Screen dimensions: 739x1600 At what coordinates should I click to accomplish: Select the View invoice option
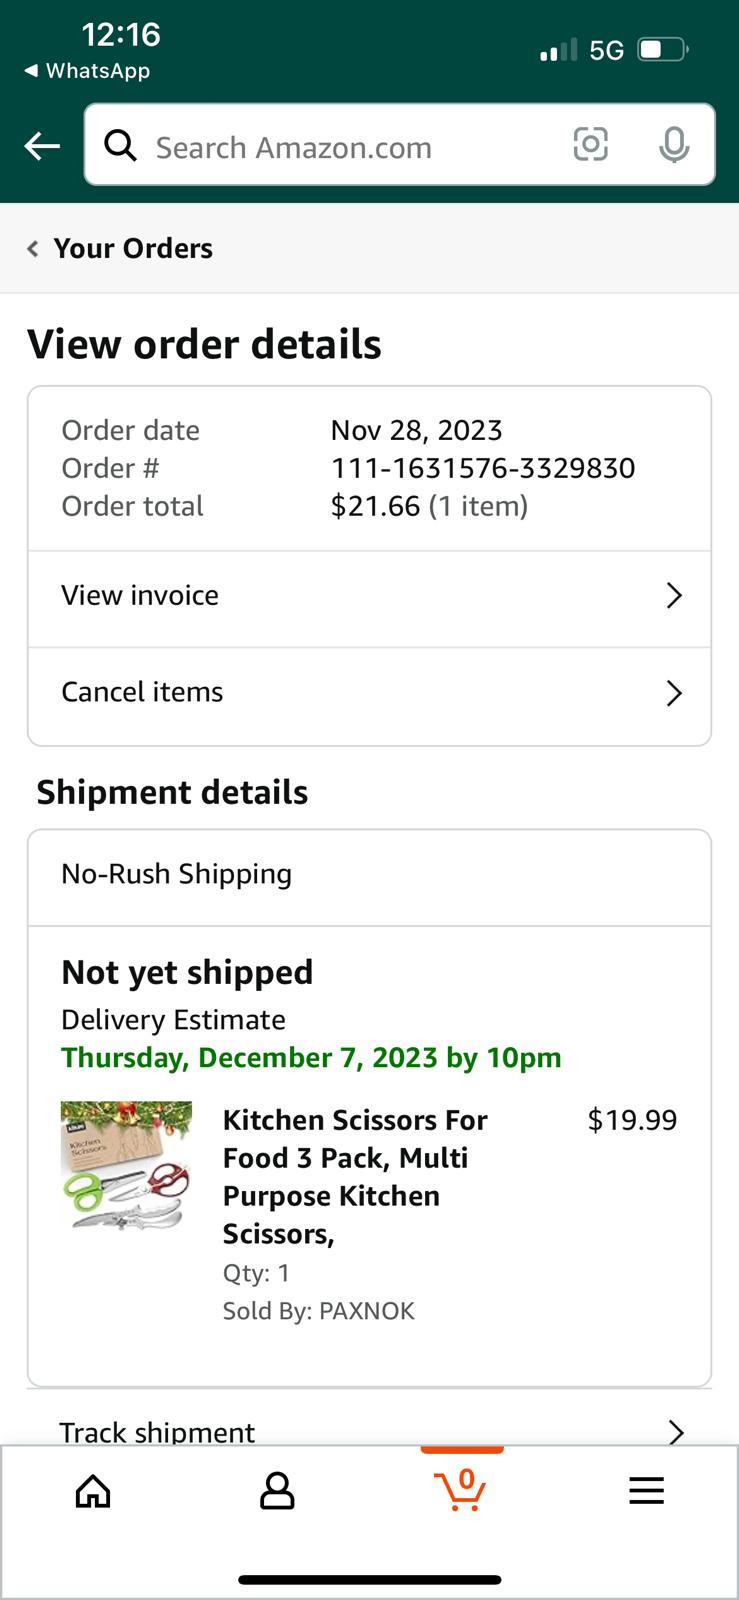pos(140,596)
